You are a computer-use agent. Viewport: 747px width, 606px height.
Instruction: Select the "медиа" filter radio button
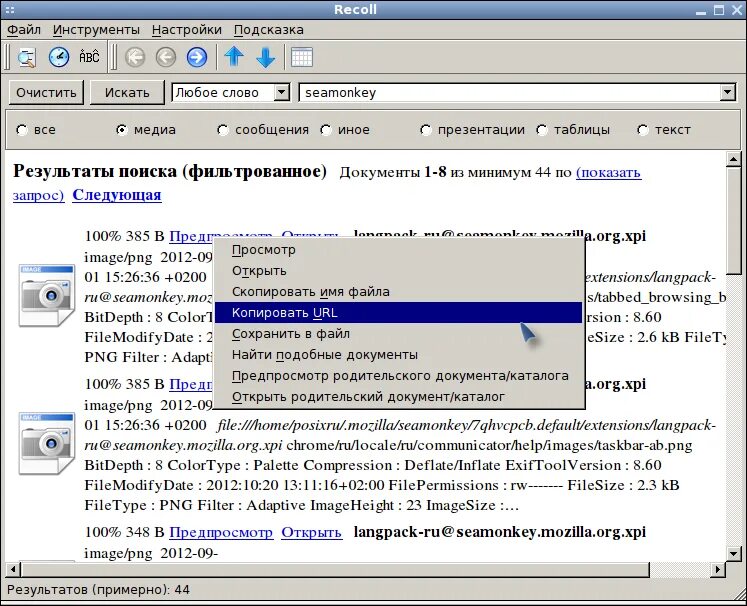pyautogui.click(x=122, y=130)
